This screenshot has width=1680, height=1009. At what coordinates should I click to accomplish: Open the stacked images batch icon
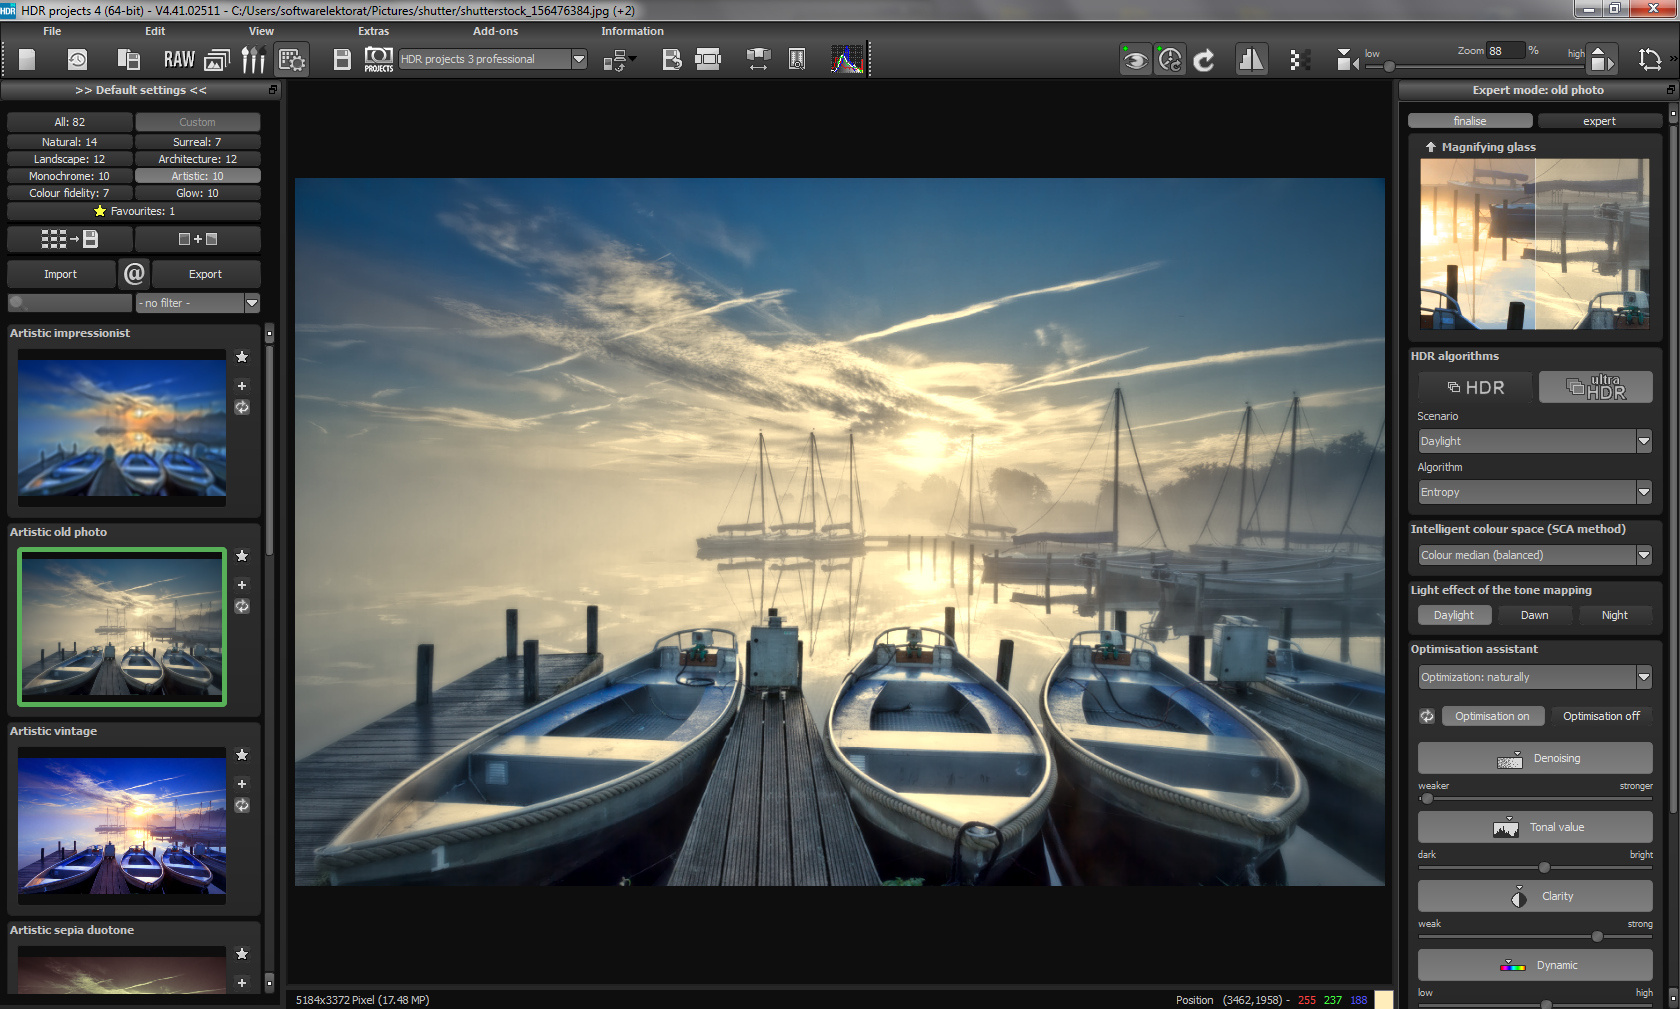coord(217,60)
